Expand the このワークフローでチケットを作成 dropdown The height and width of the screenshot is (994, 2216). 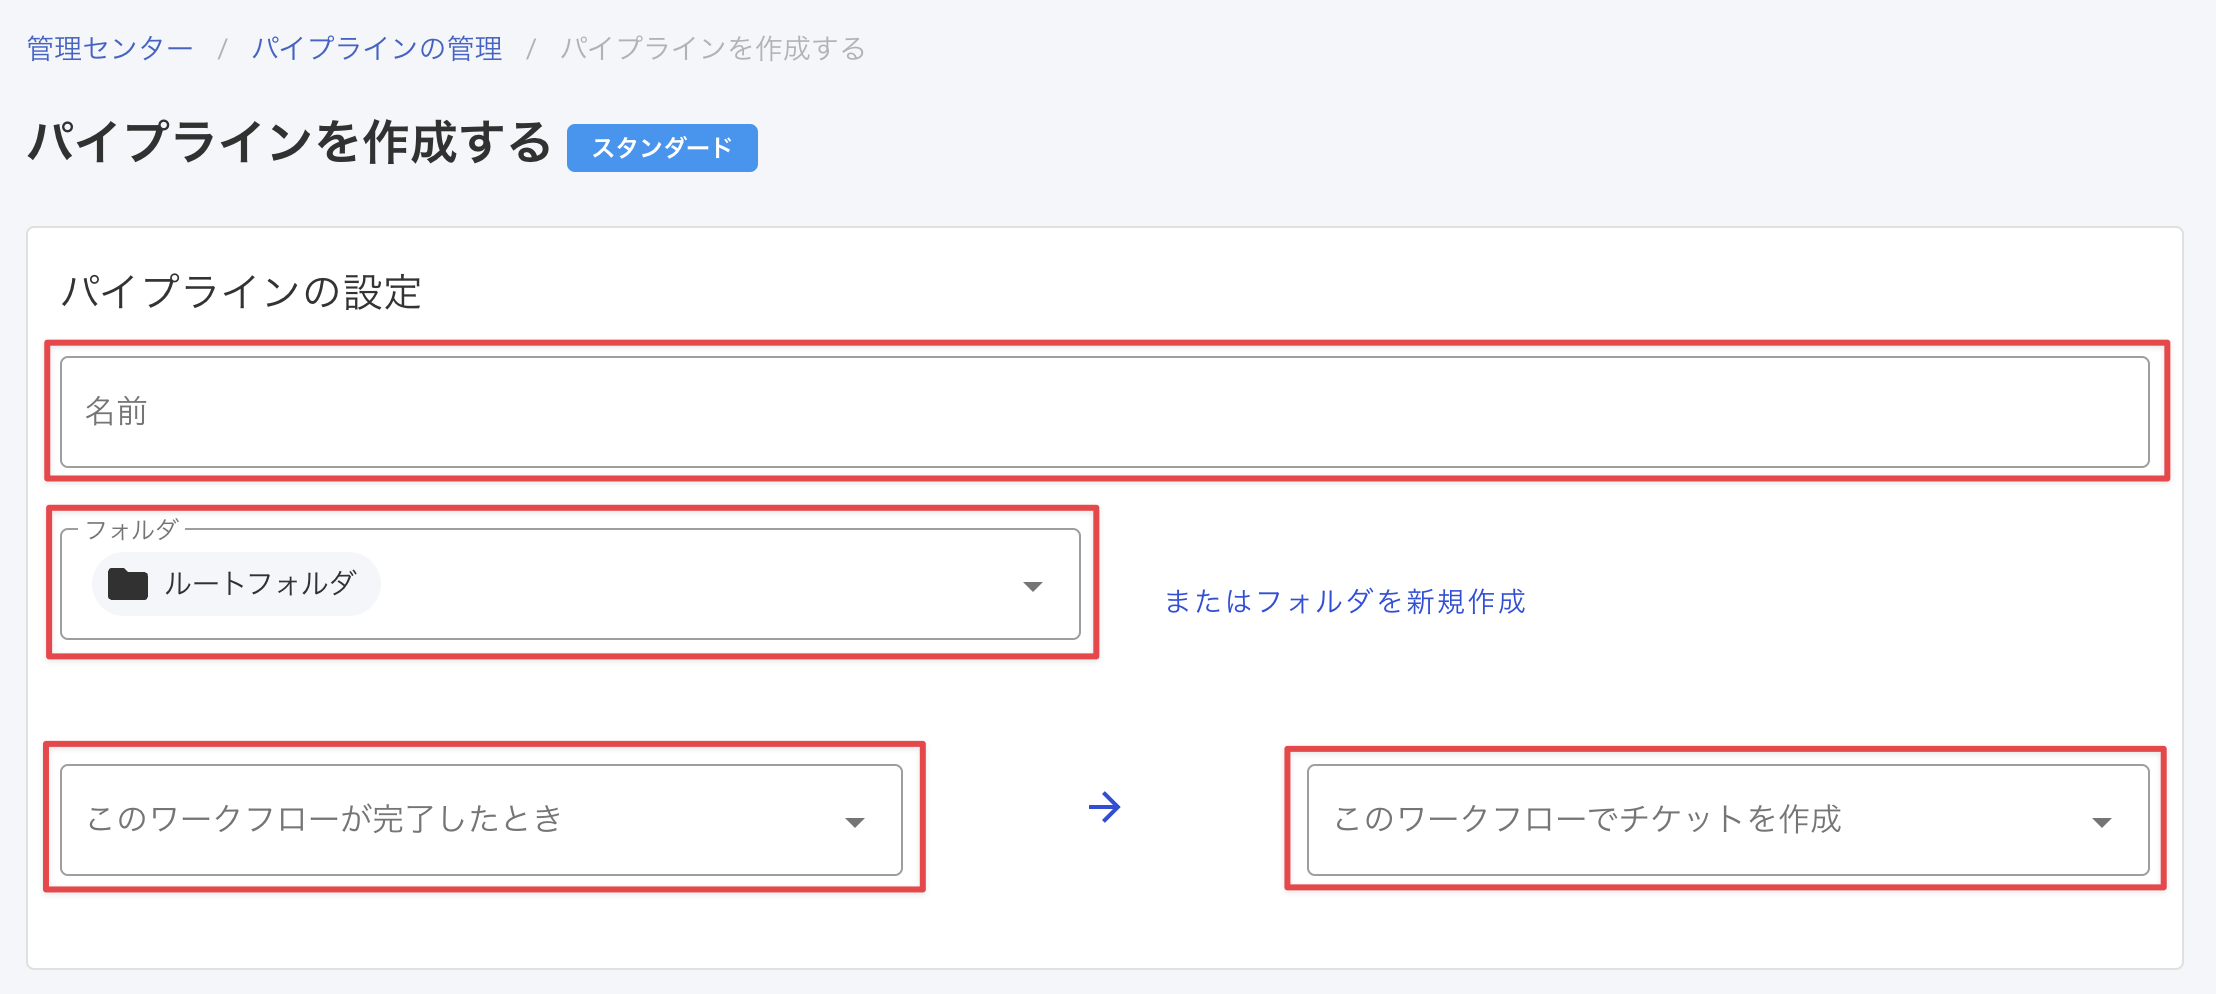tap(1727, 820)
